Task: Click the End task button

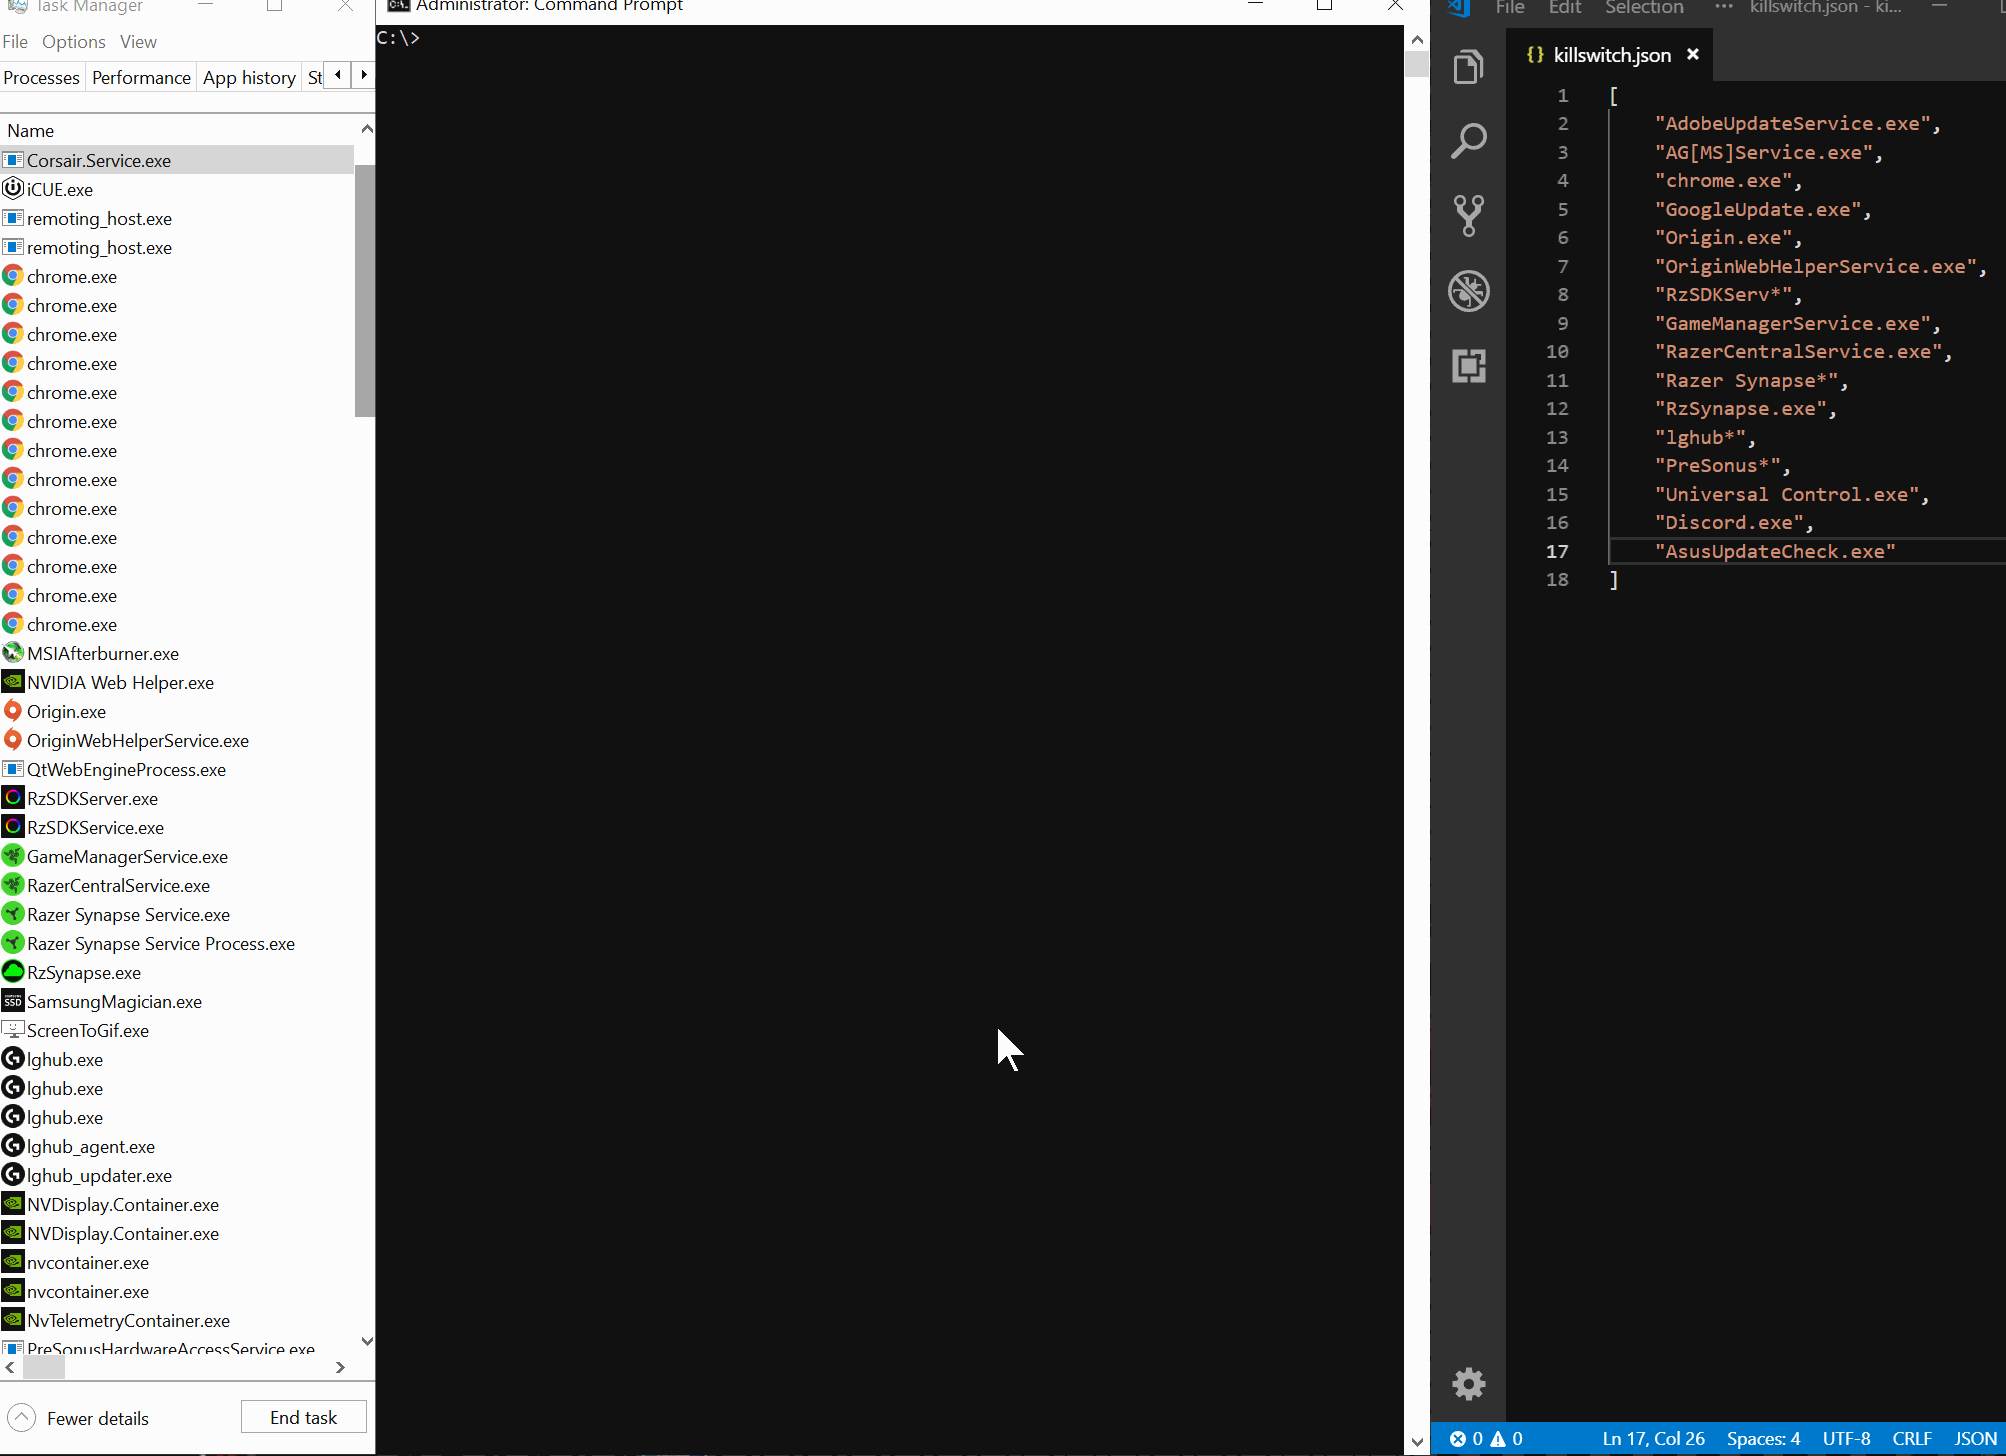Action: (303, 1417)
